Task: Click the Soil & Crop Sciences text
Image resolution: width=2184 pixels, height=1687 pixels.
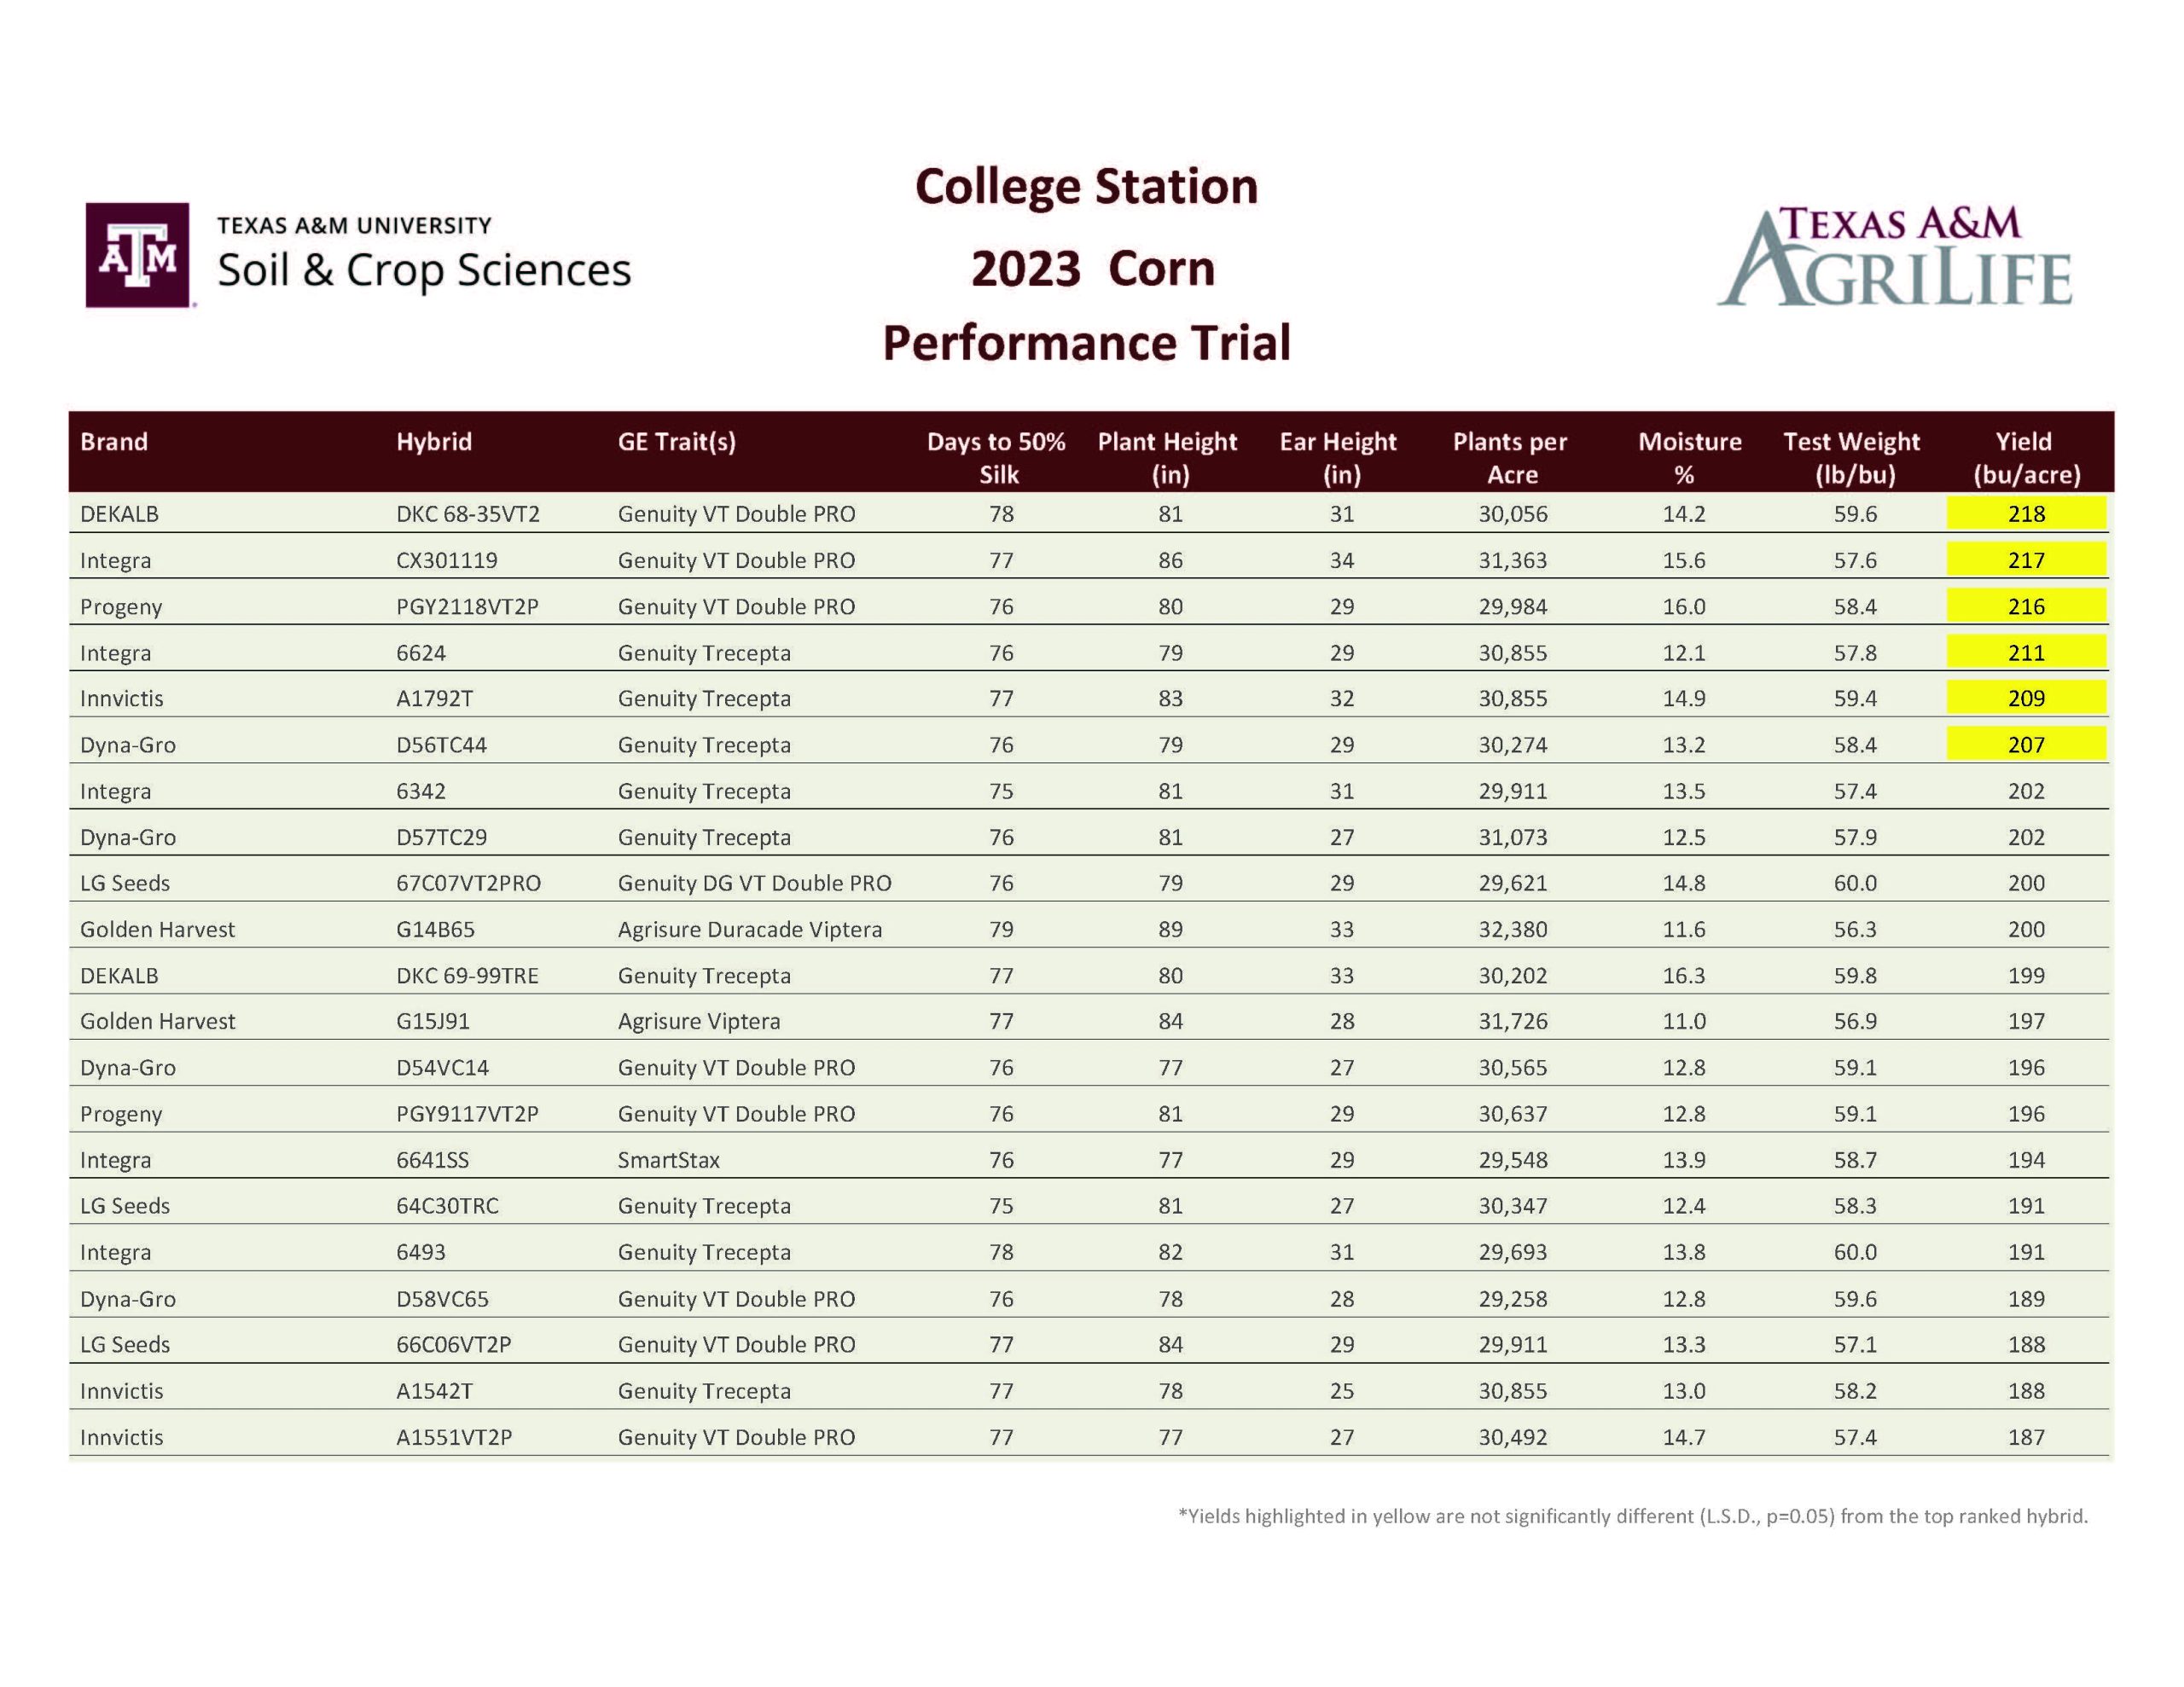Action: click(x=424, y=270)
